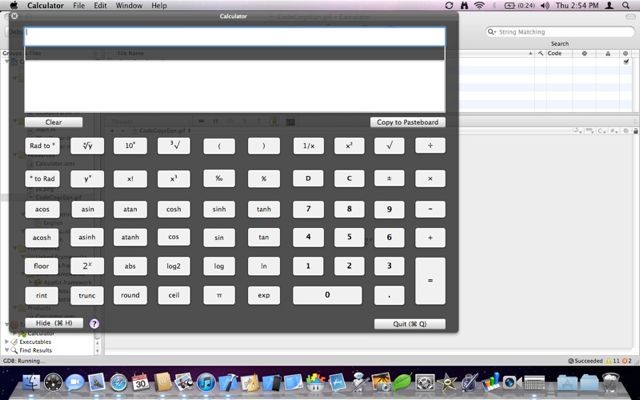This screenshot has height=400, width=640.
Task: Click the String Matching search field
Action: coord(560,32)
